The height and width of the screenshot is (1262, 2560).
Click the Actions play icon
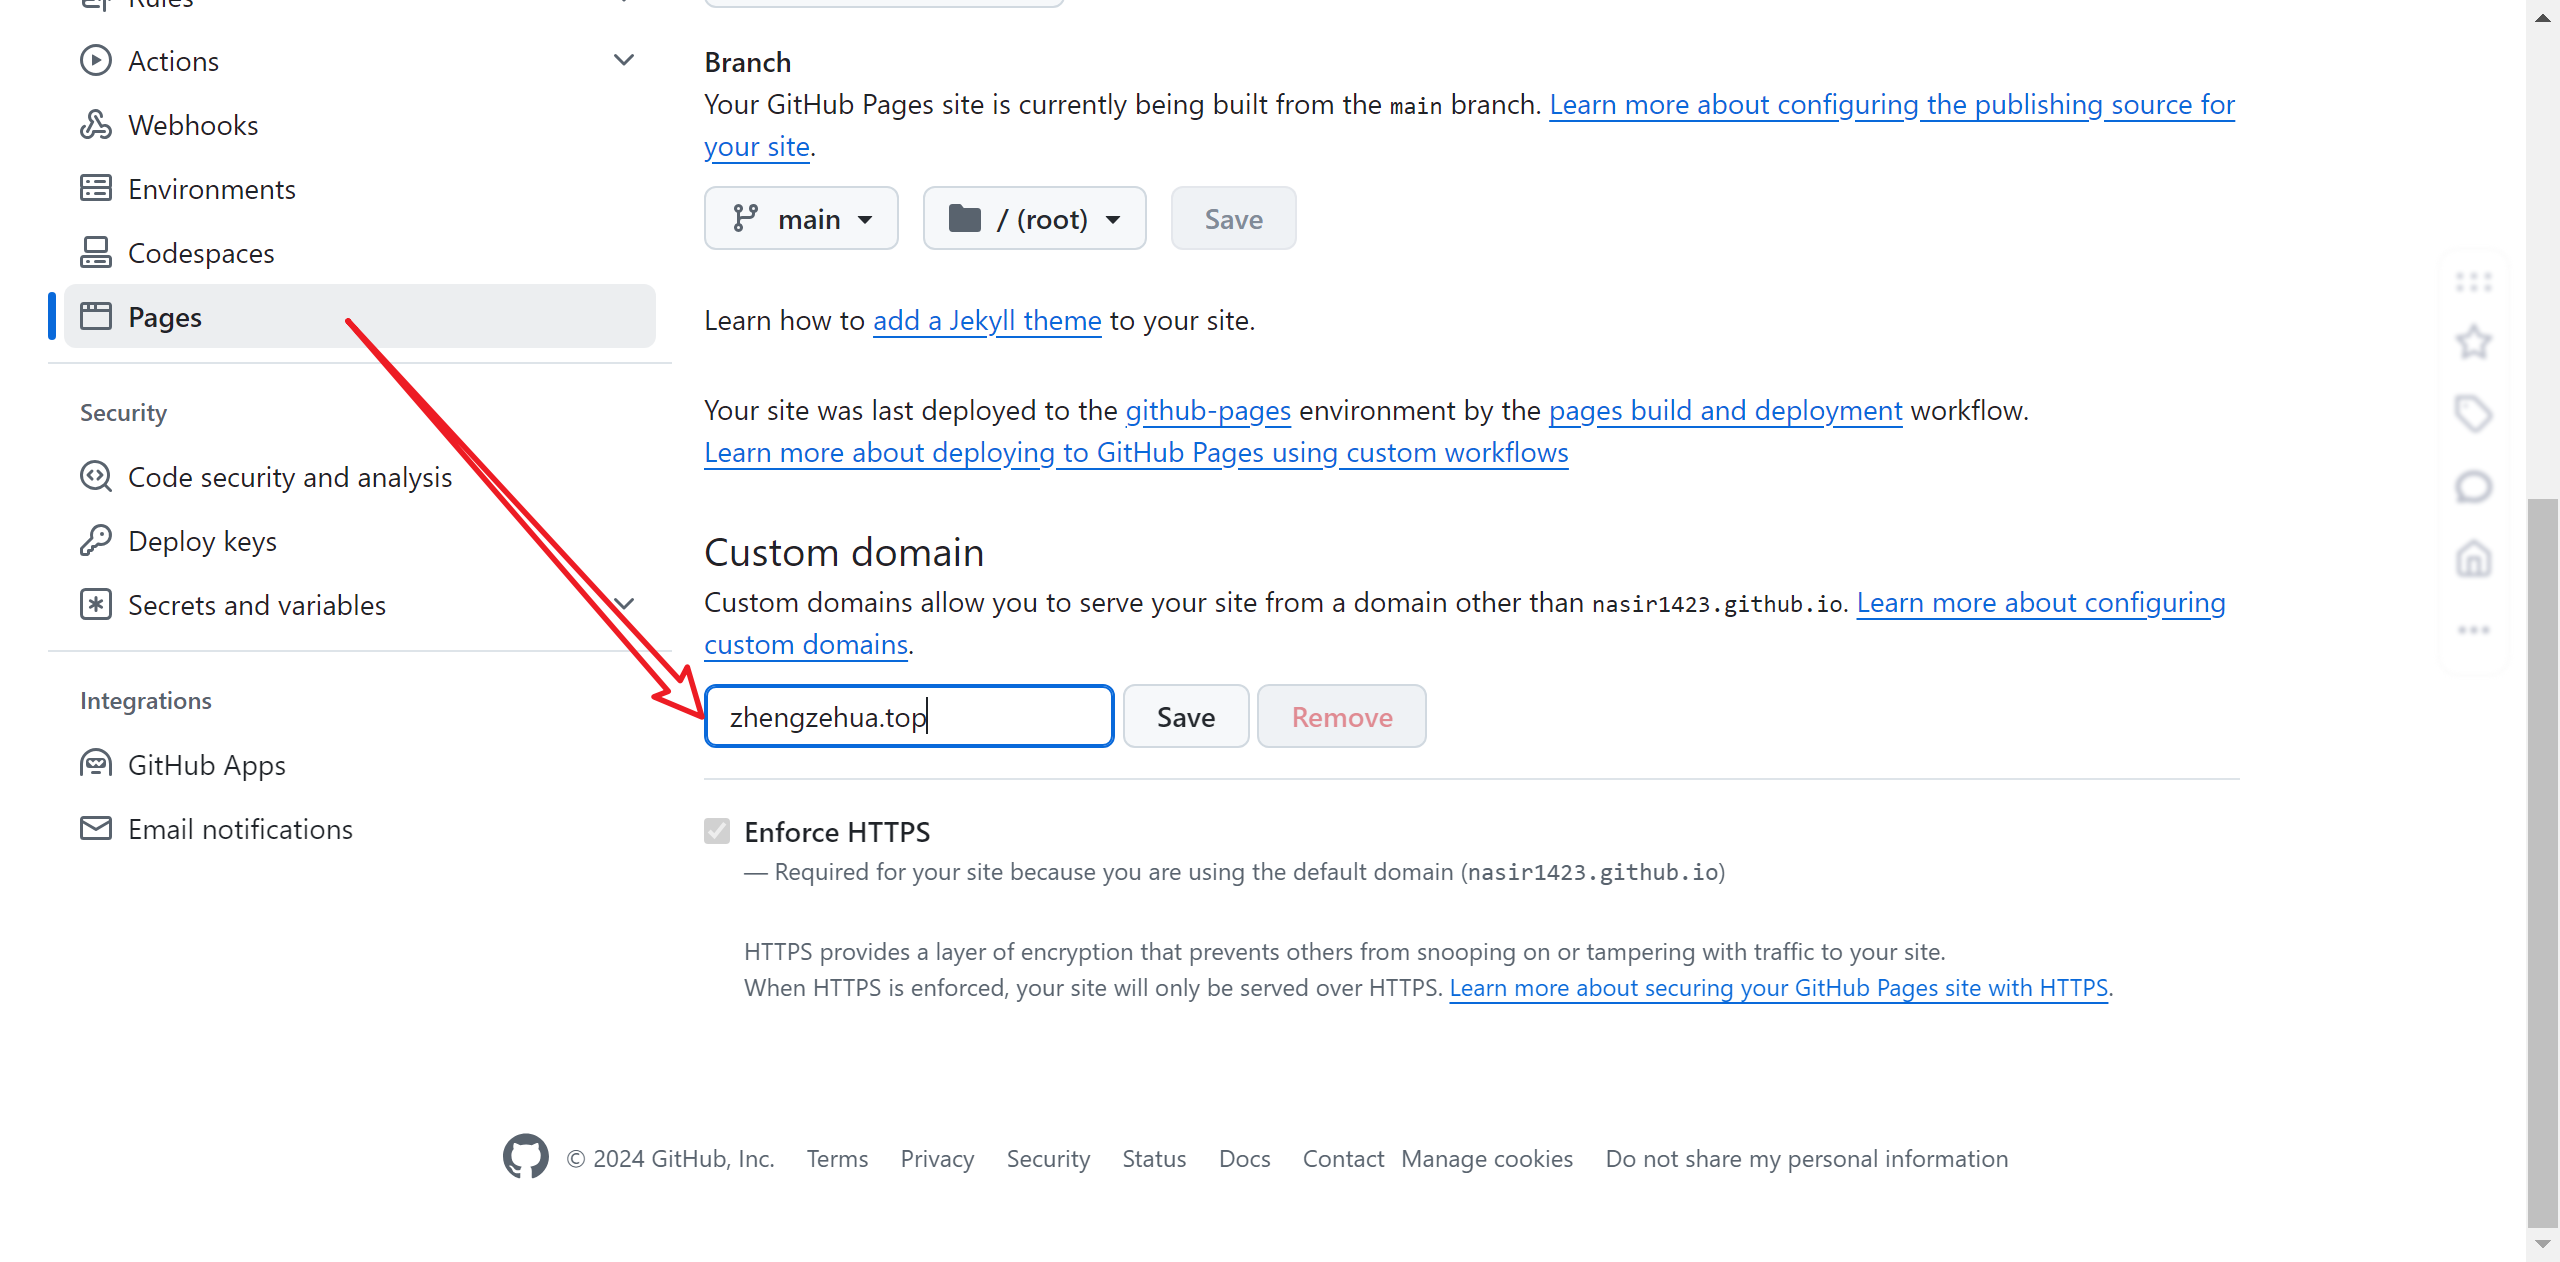click(x=96, y=61)
